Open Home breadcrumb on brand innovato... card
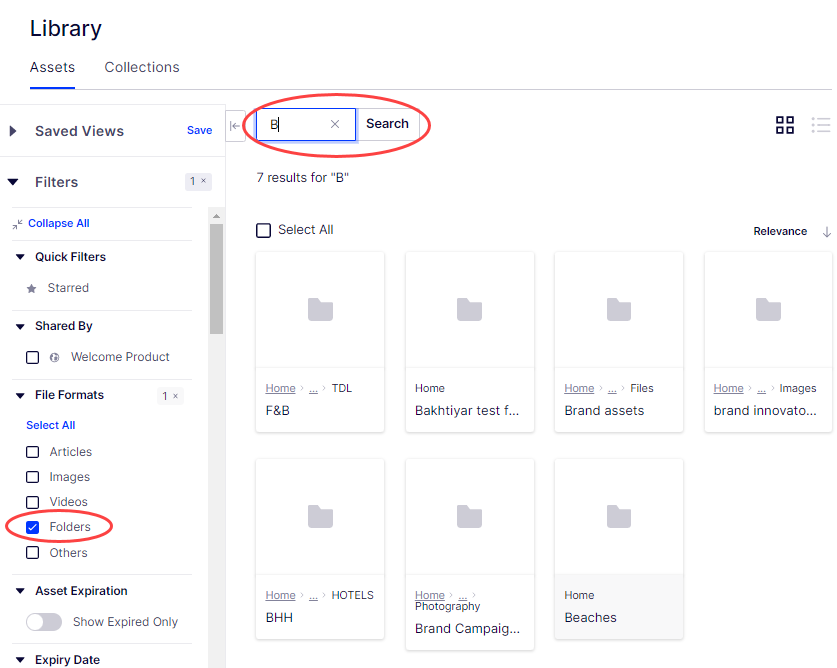 pyautogui.click(x=729, y=388)
